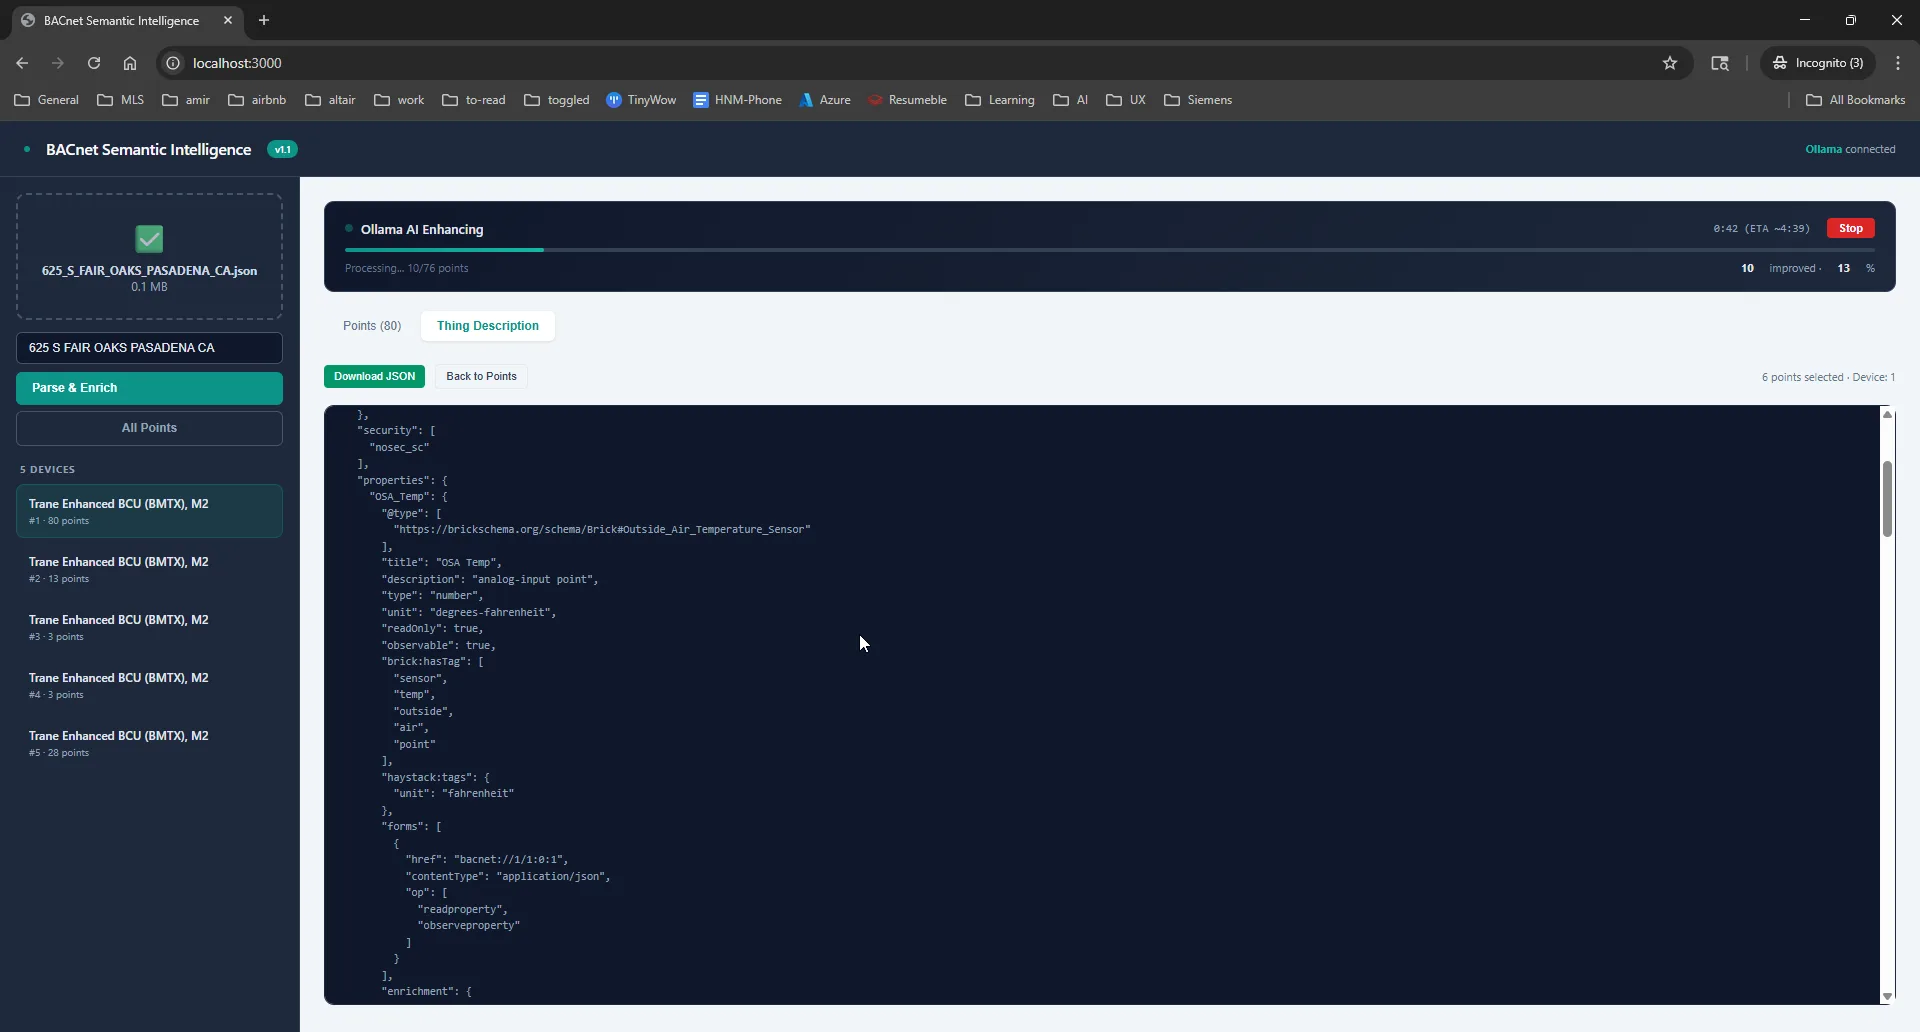The width and height of the screenshot is (1920, 1032).
Task: Select device #3 with 3 points
Action: coord(149,627)
